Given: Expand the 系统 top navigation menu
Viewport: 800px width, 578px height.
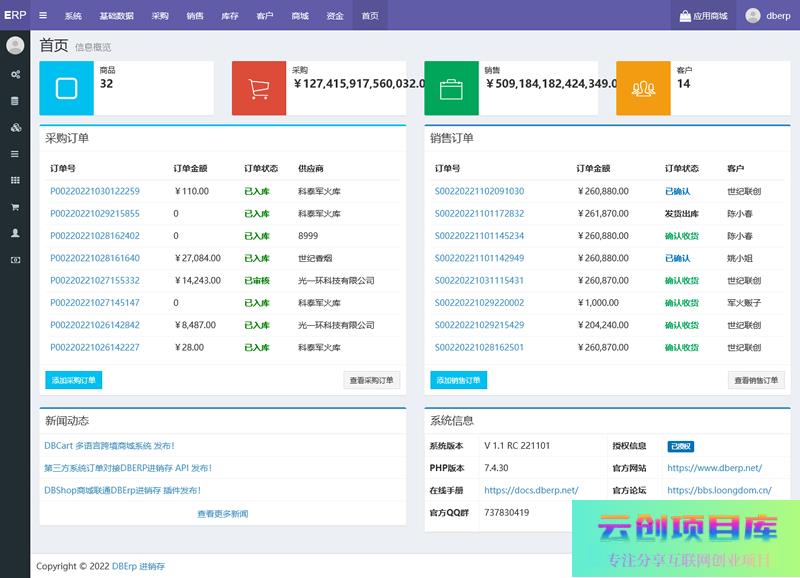Looking at the screenshot, I should 73,16.
